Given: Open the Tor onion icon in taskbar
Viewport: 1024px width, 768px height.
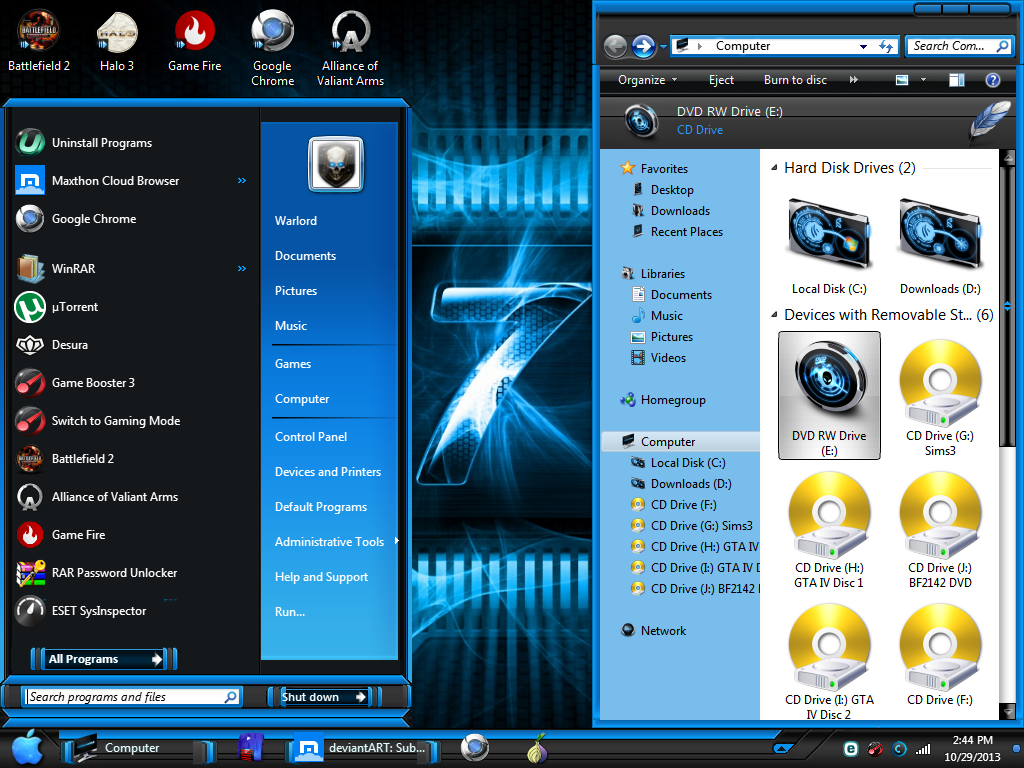Looking at the screenshot, I should point(537,748).
